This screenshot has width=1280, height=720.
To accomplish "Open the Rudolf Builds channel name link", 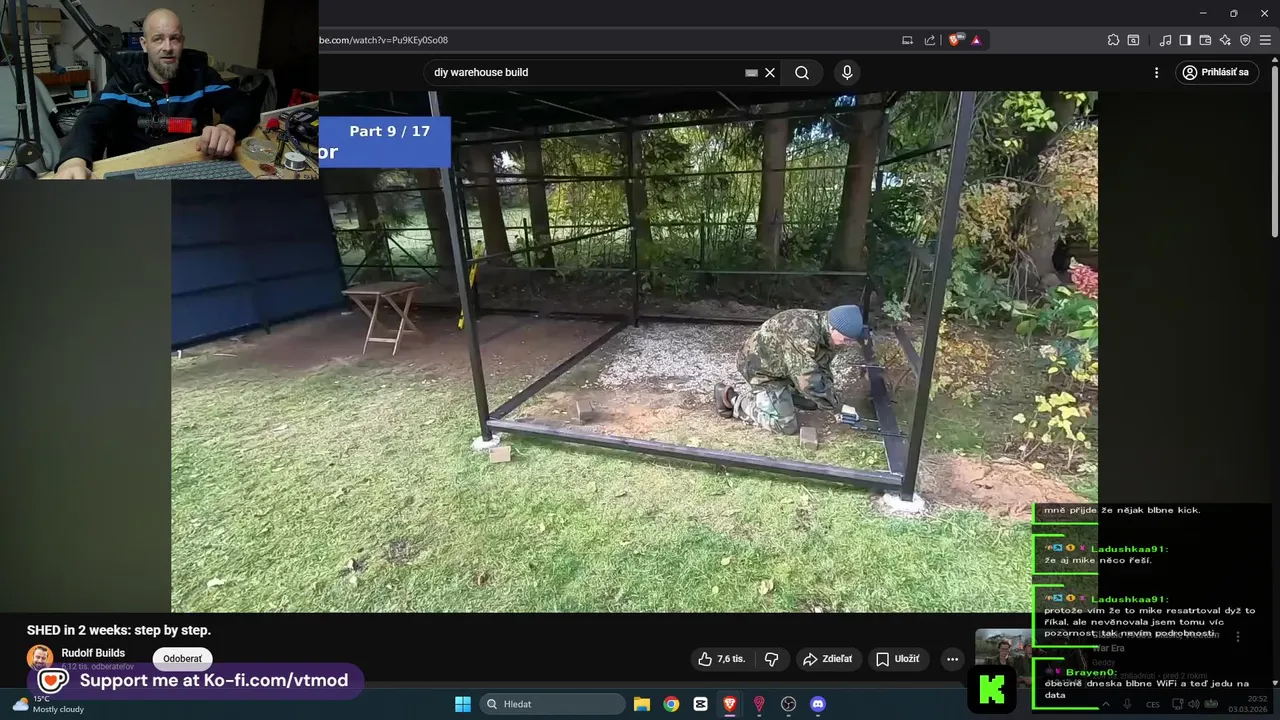I will (93, 653).
